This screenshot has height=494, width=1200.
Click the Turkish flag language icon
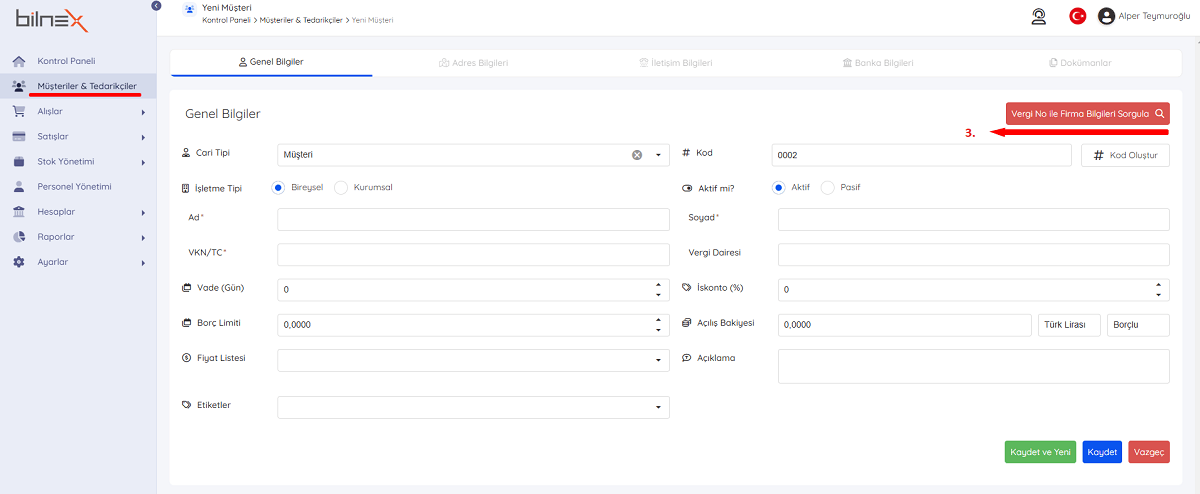pos(1077,16)
